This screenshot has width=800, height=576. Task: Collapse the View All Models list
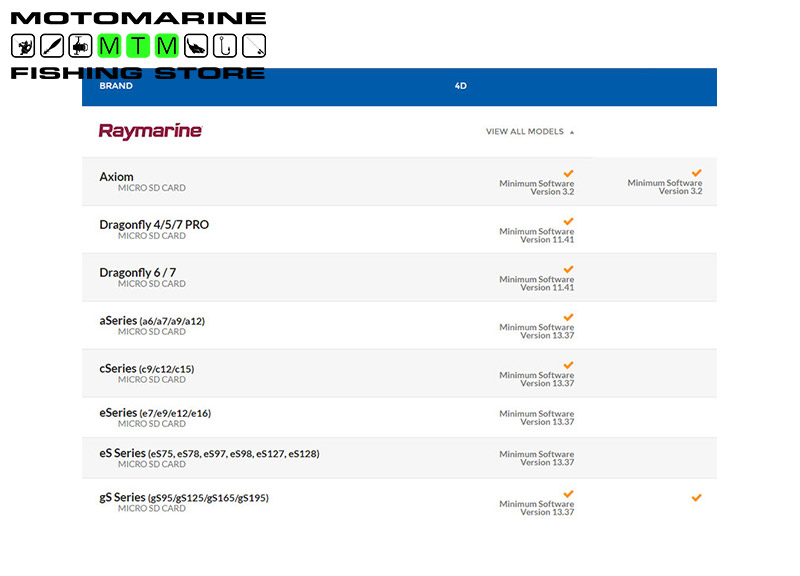point(530,131)
